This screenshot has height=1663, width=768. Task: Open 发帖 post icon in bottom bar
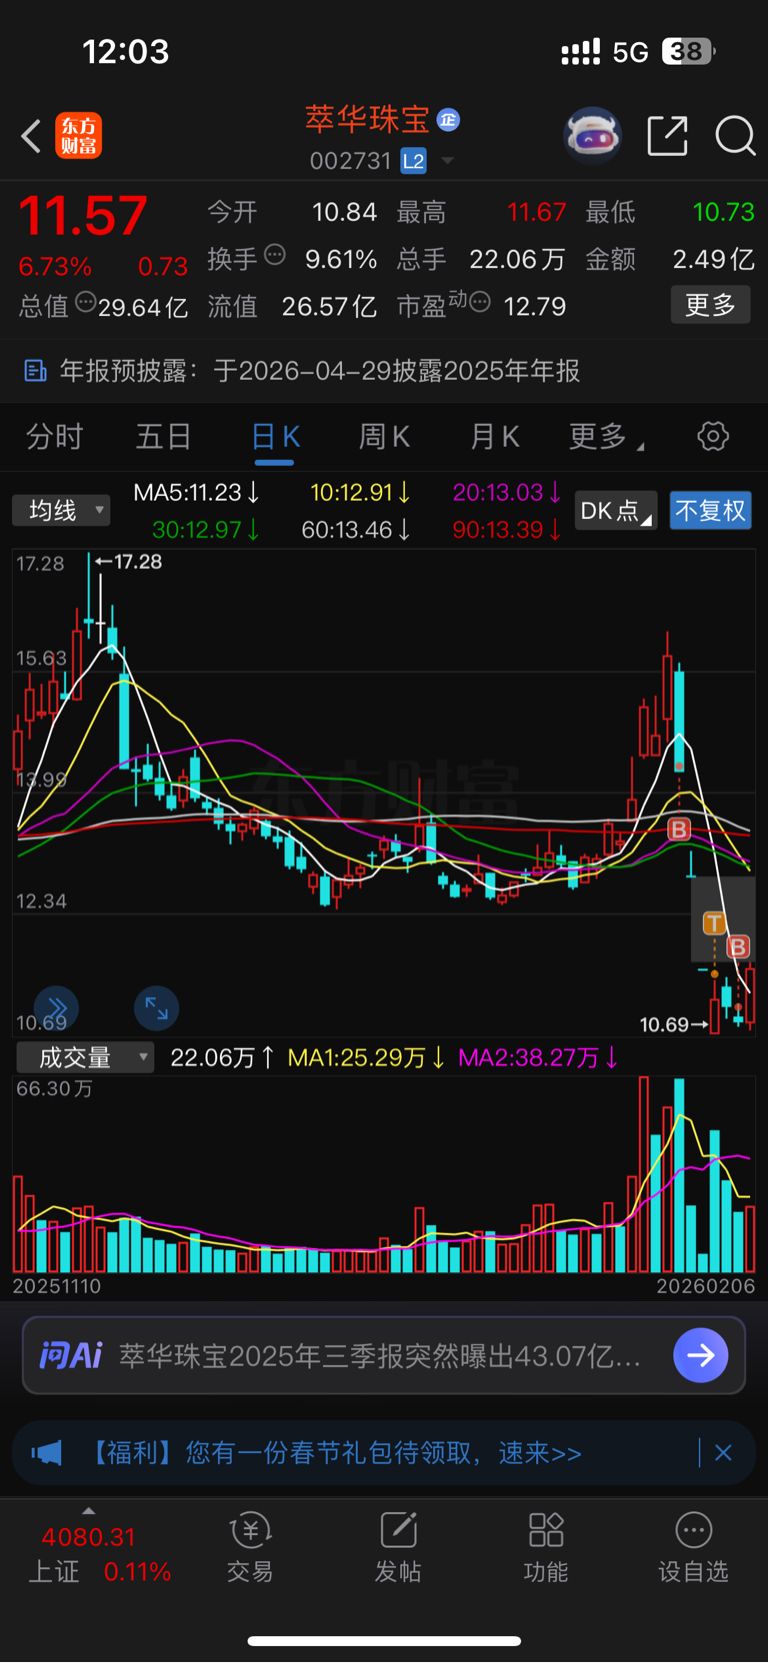click(x=397, y=1548)
